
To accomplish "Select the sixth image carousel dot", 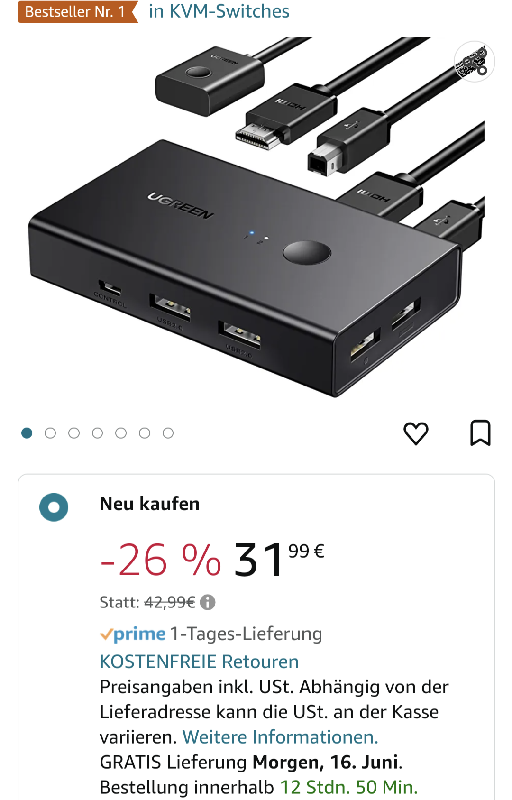I will (144, 433).
